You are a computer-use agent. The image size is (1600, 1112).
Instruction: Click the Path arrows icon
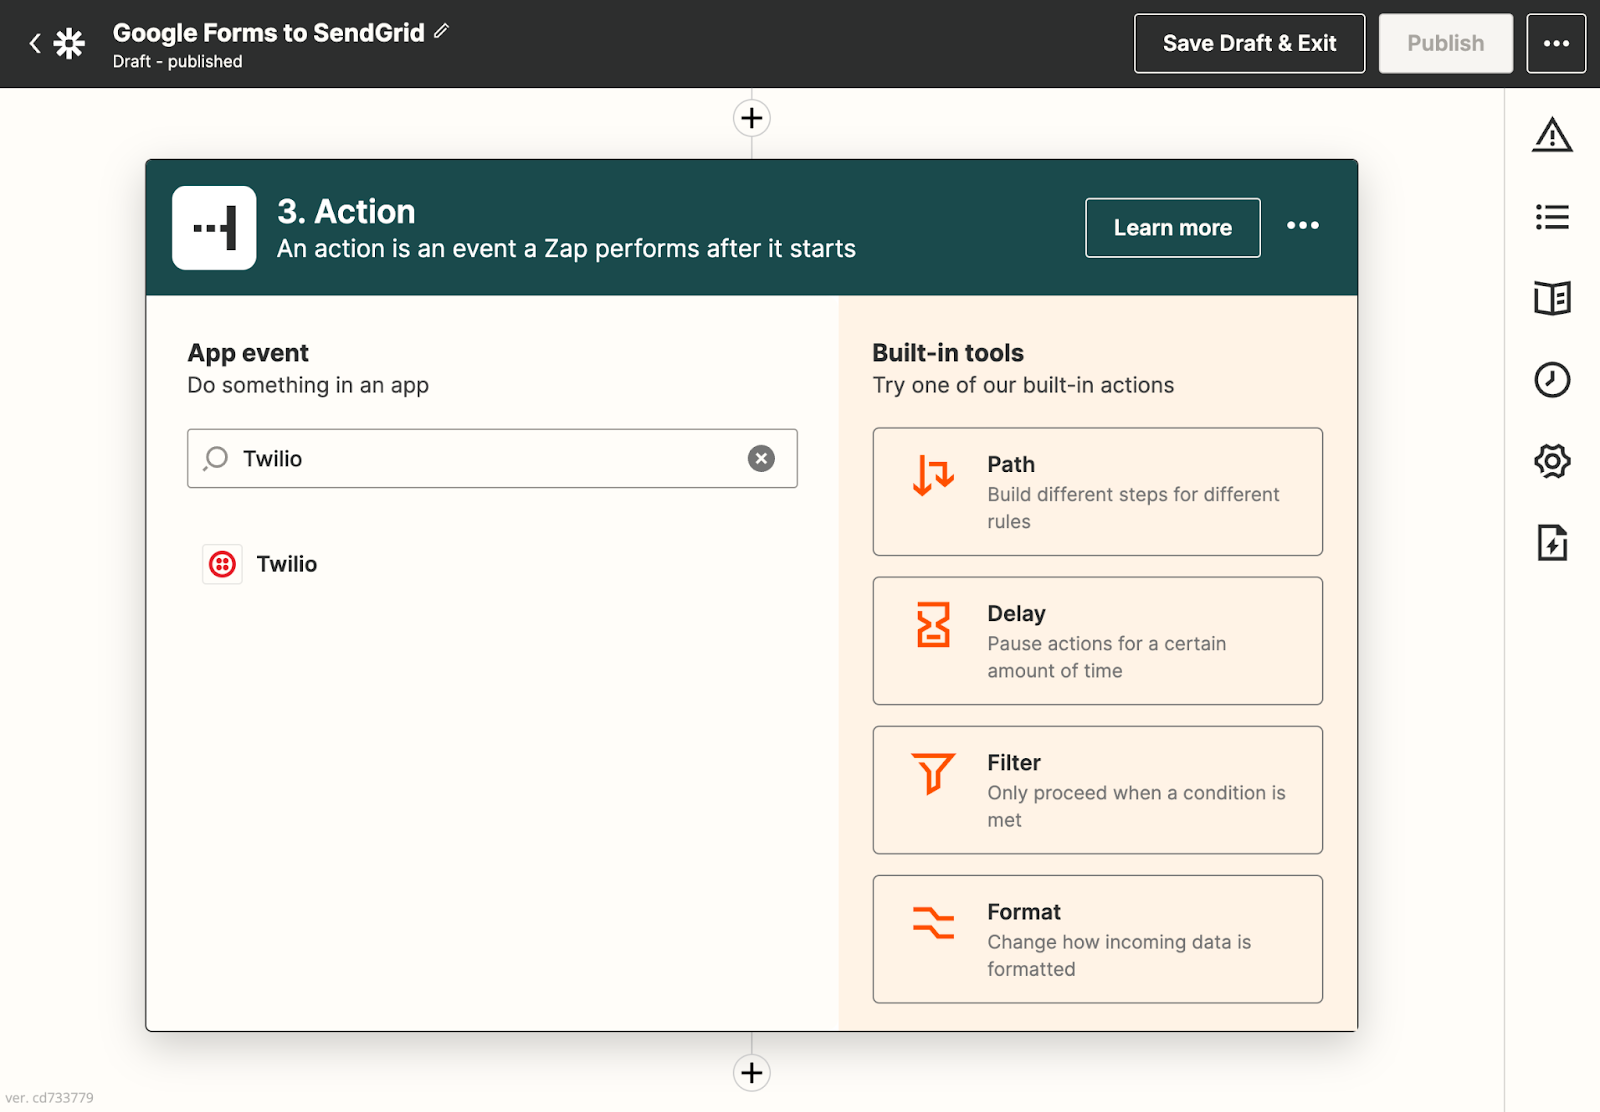[x=933, y=475]
